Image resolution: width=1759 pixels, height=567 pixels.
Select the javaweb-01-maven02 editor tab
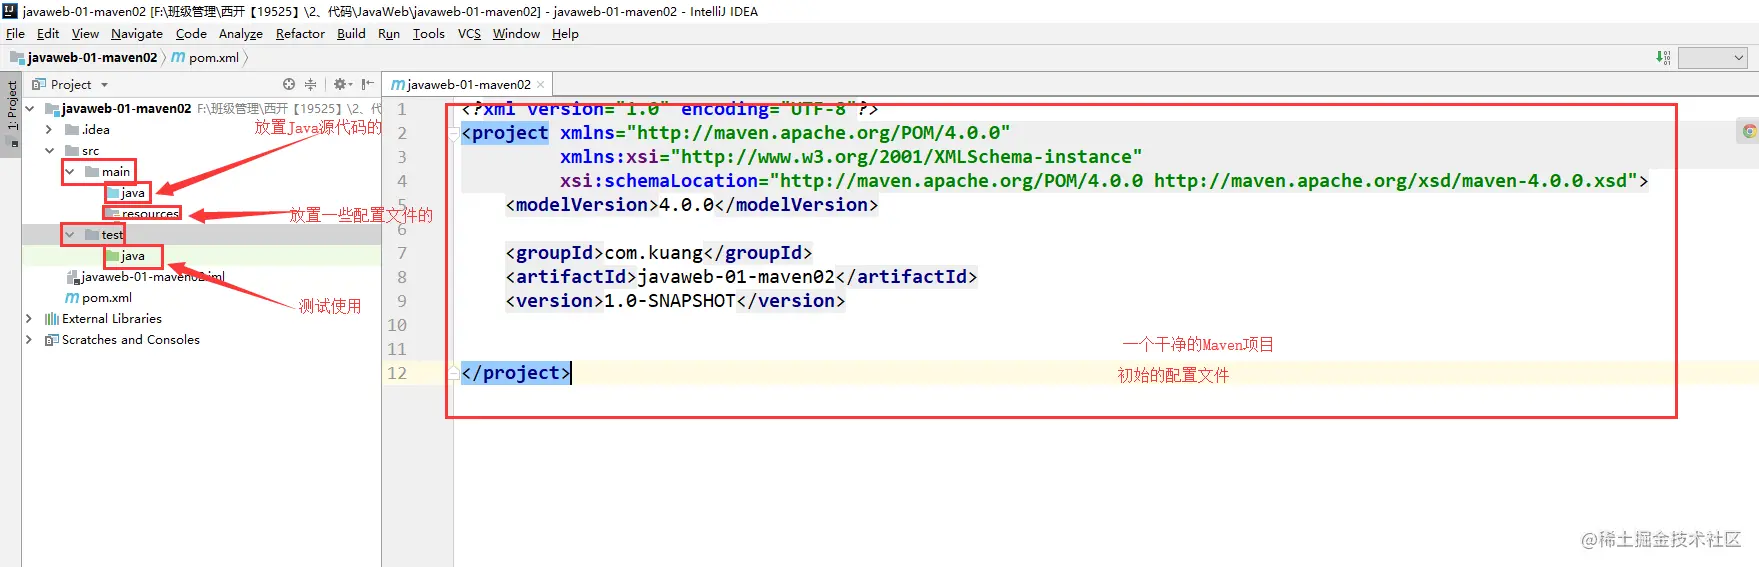[468, 85]
